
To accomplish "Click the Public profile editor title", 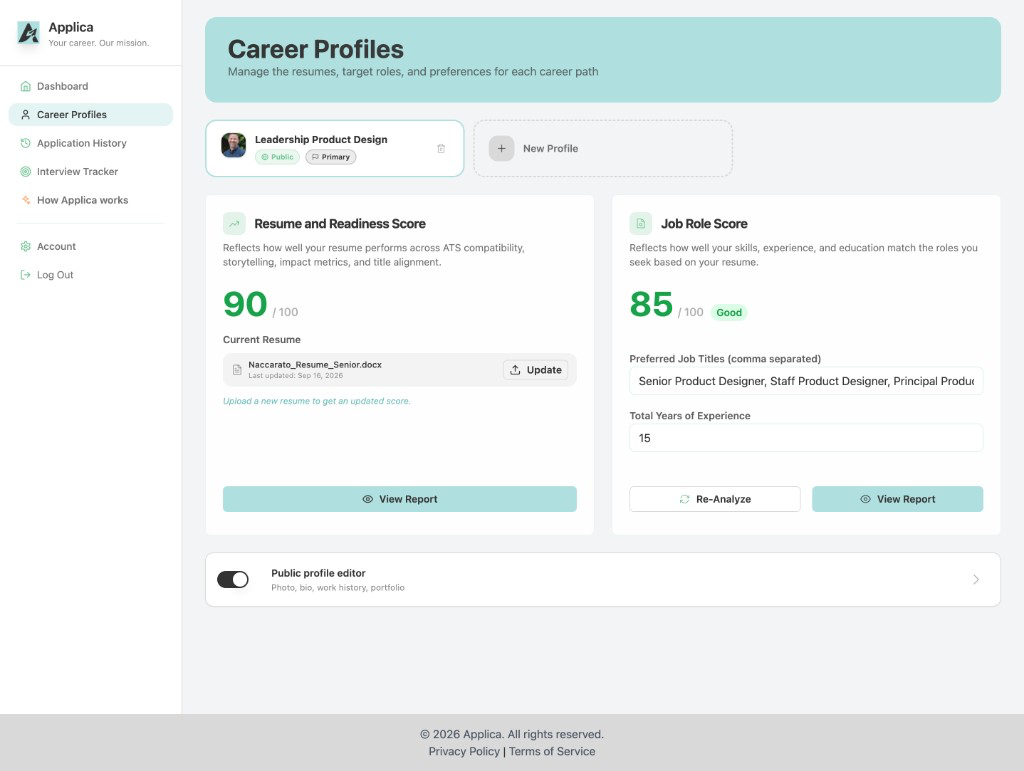I will [x=318, y=573].
